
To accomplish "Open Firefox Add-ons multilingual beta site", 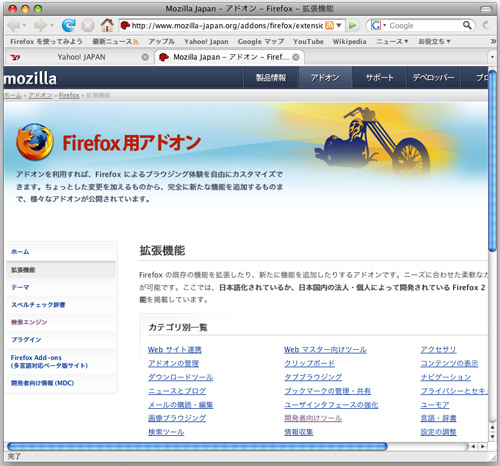I will click(x=49, y=361).
